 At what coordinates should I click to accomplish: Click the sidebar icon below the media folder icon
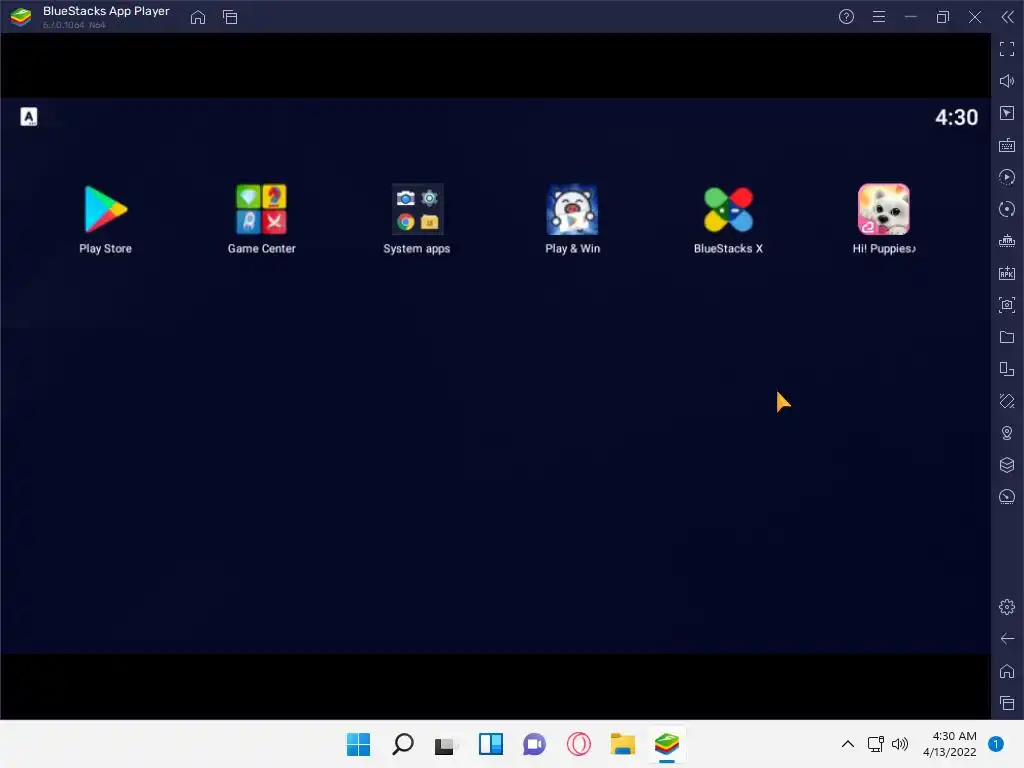pyautogui.click(x=1007, y=369)
